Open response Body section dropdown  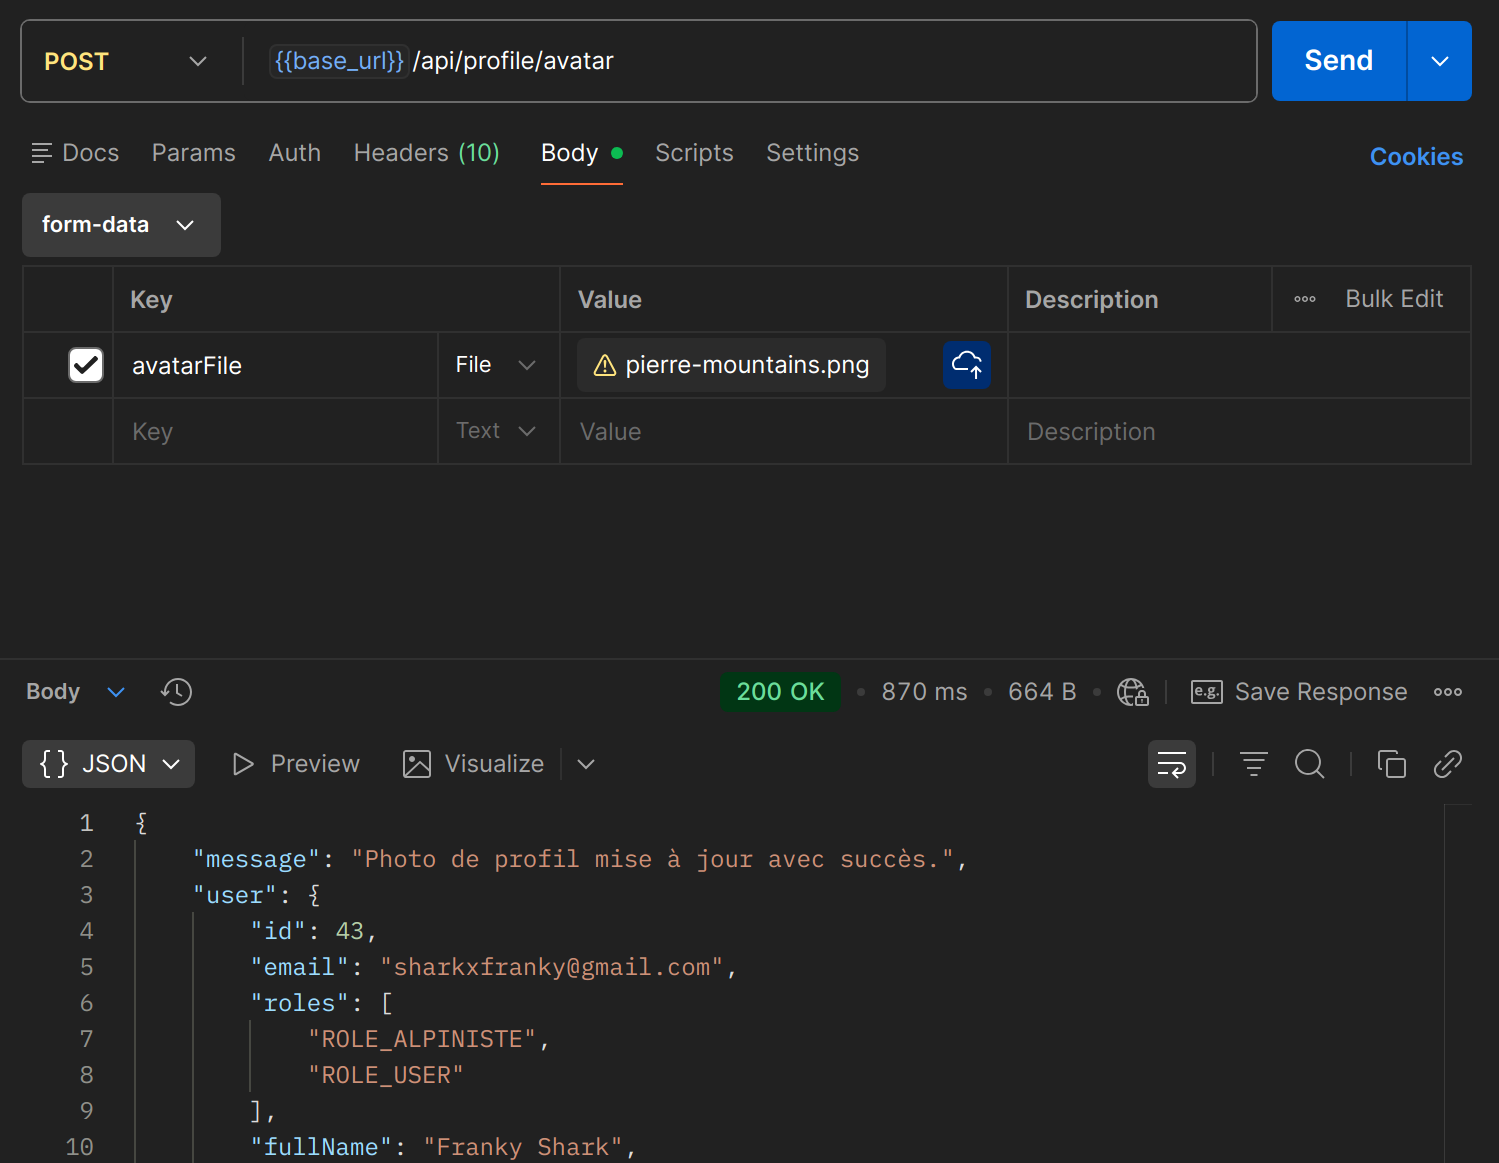(75, 692)
